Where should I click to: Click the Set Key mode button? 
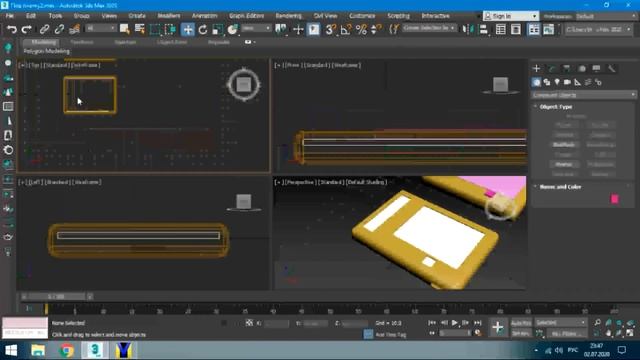coord(521,333)
